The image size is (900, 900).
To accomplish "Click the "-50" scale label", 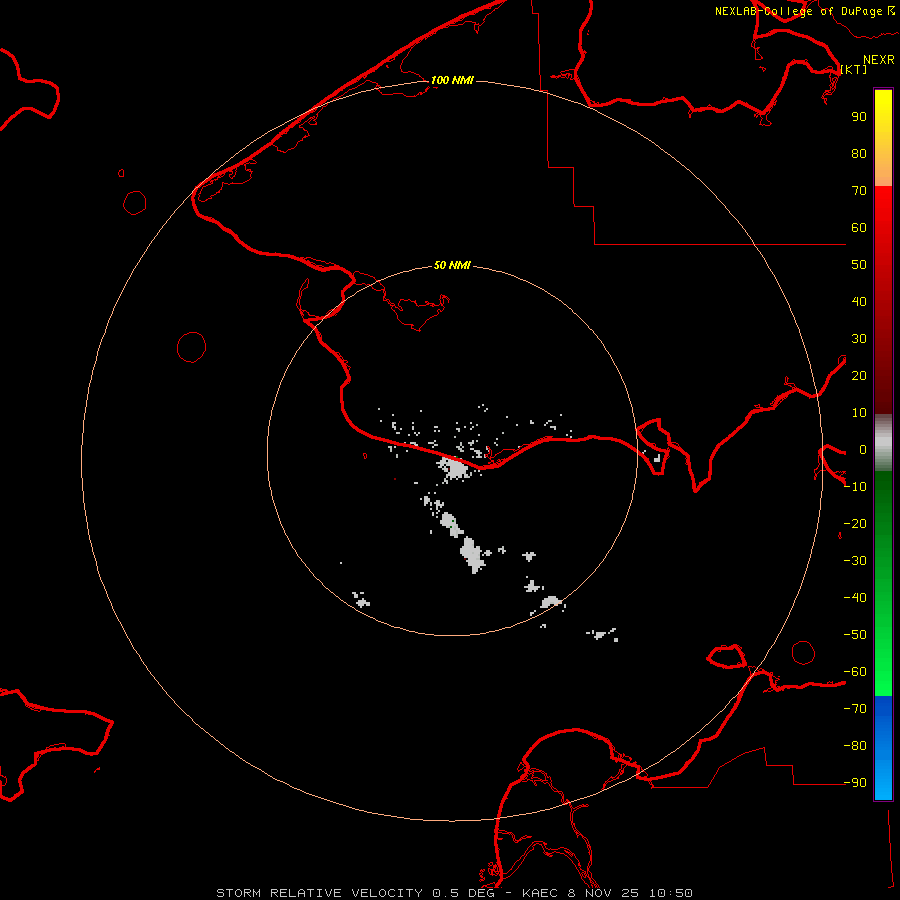I will pyautogui.click(x=855, y=635).
